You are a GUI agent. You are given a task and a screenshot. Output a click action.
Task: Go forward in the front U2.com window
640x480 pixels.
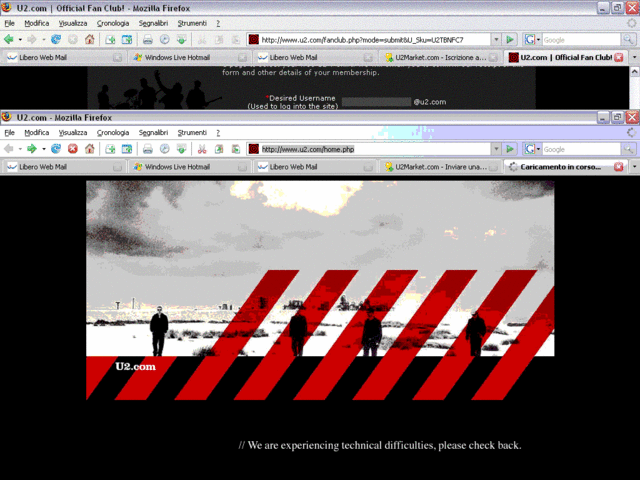tap(32, 149)
